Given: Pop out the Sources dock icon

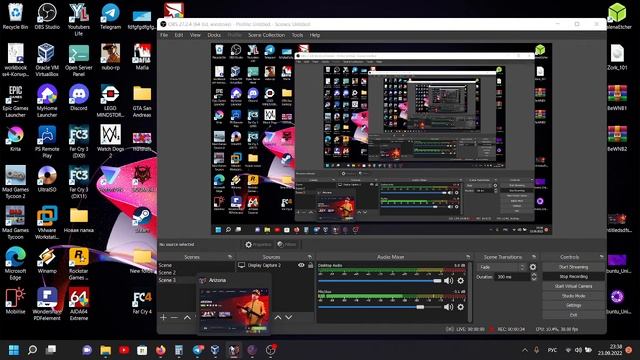Looking at the screenshot, I should (310, 257).
